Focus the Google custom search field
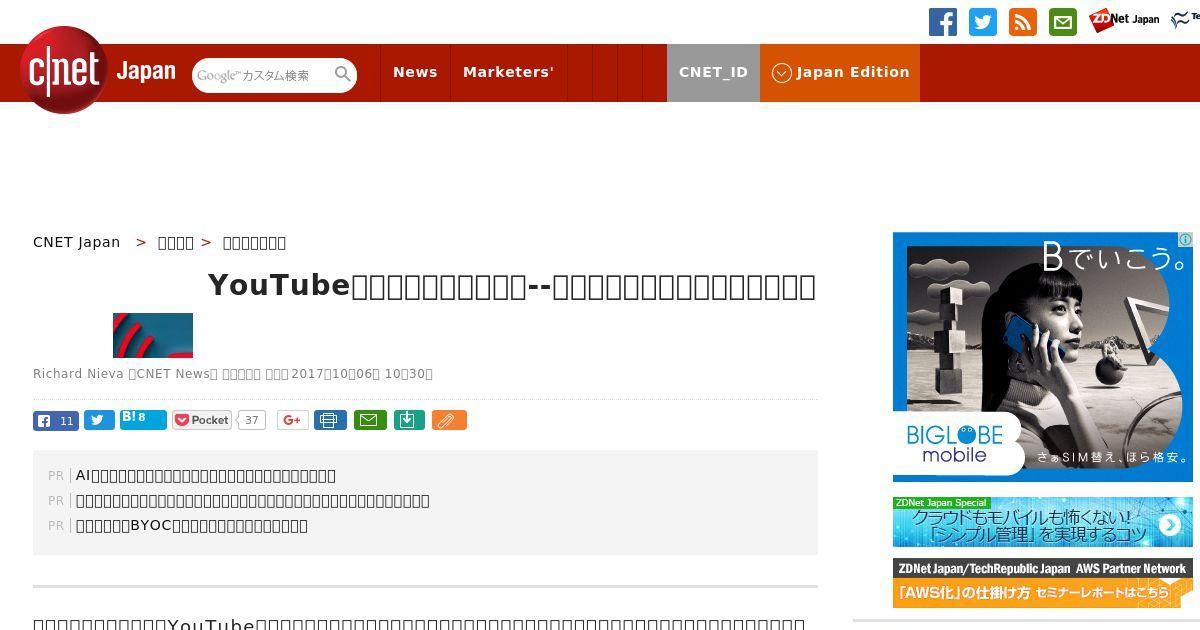The height and width of the screenshot is (630, 1200). pos(263,75)
